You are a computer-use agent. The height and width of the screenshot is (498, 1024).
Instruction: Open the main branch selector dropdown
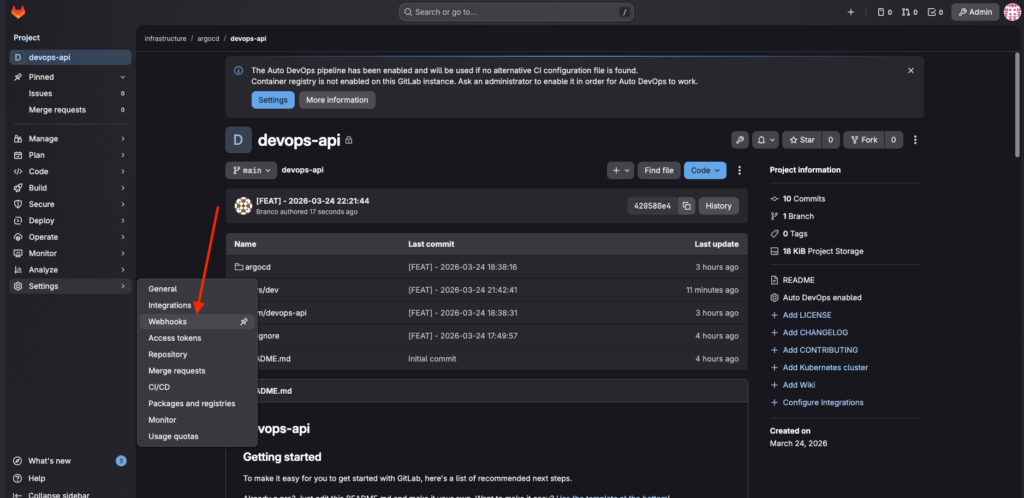(250, 171)
